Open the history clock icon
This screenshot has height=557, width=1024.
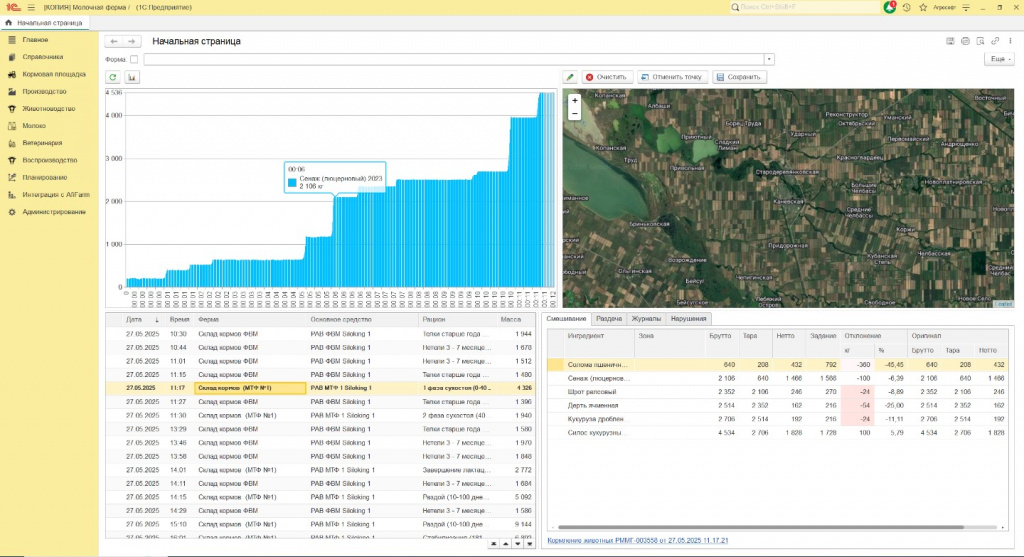906,7
